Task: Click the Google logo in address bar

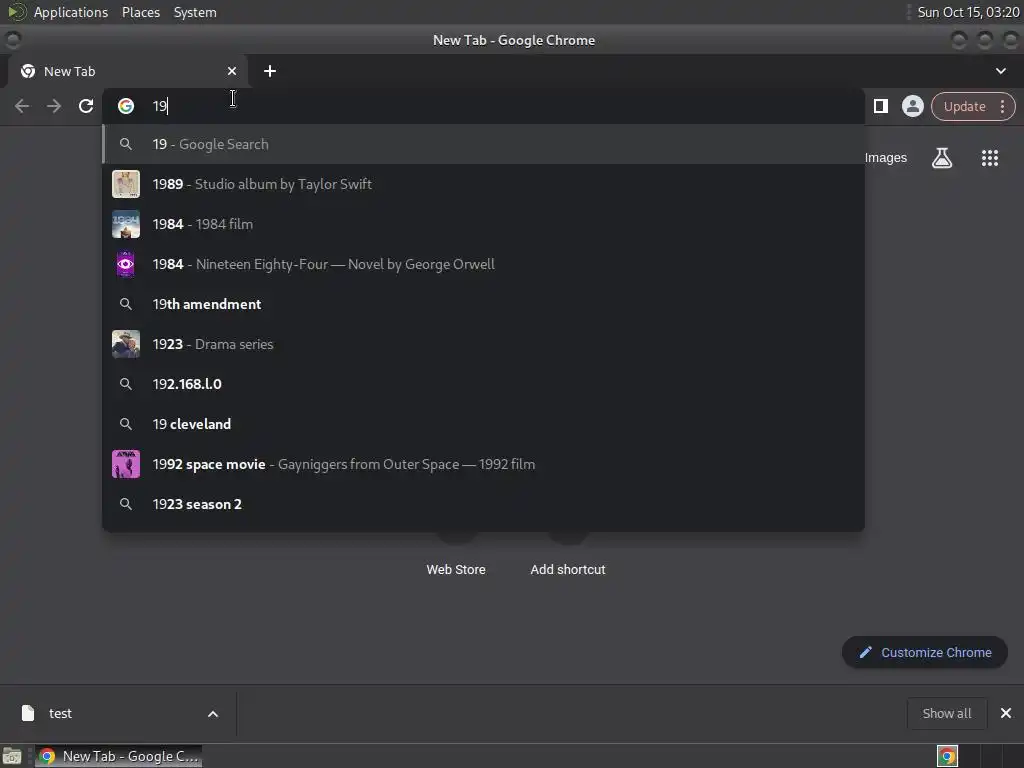Action: click(126, 106)
